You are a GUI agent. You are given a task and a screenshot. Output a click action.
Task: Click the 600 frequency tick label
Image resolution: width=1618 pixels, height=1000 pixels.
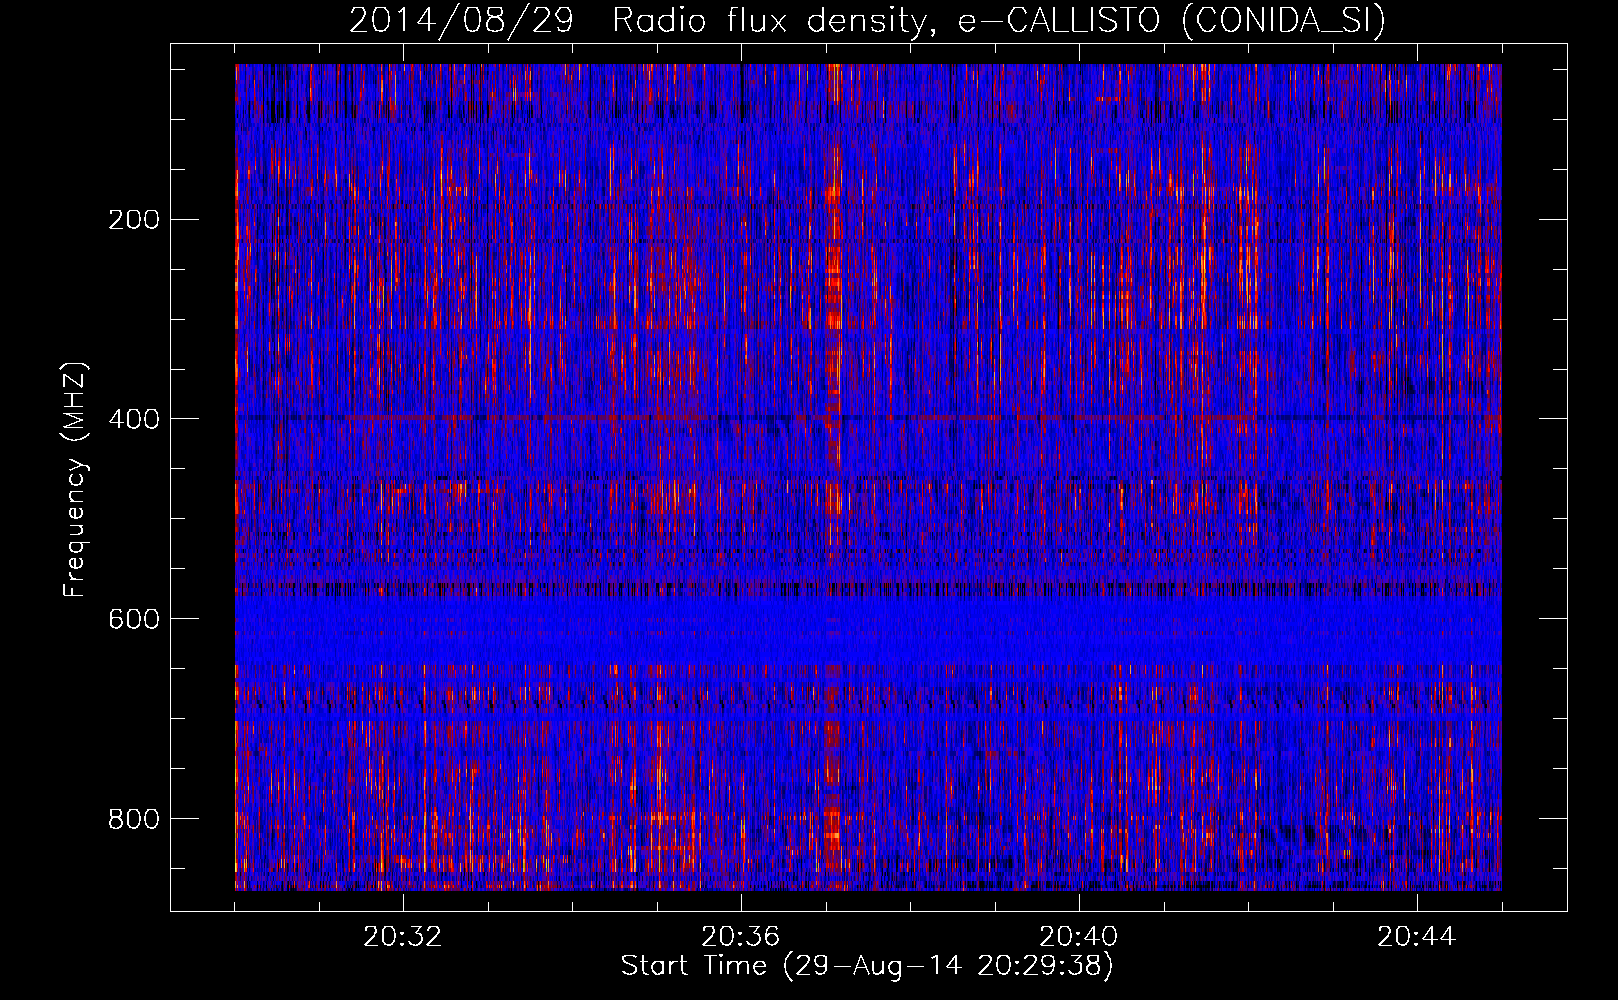tap(133, 619)
